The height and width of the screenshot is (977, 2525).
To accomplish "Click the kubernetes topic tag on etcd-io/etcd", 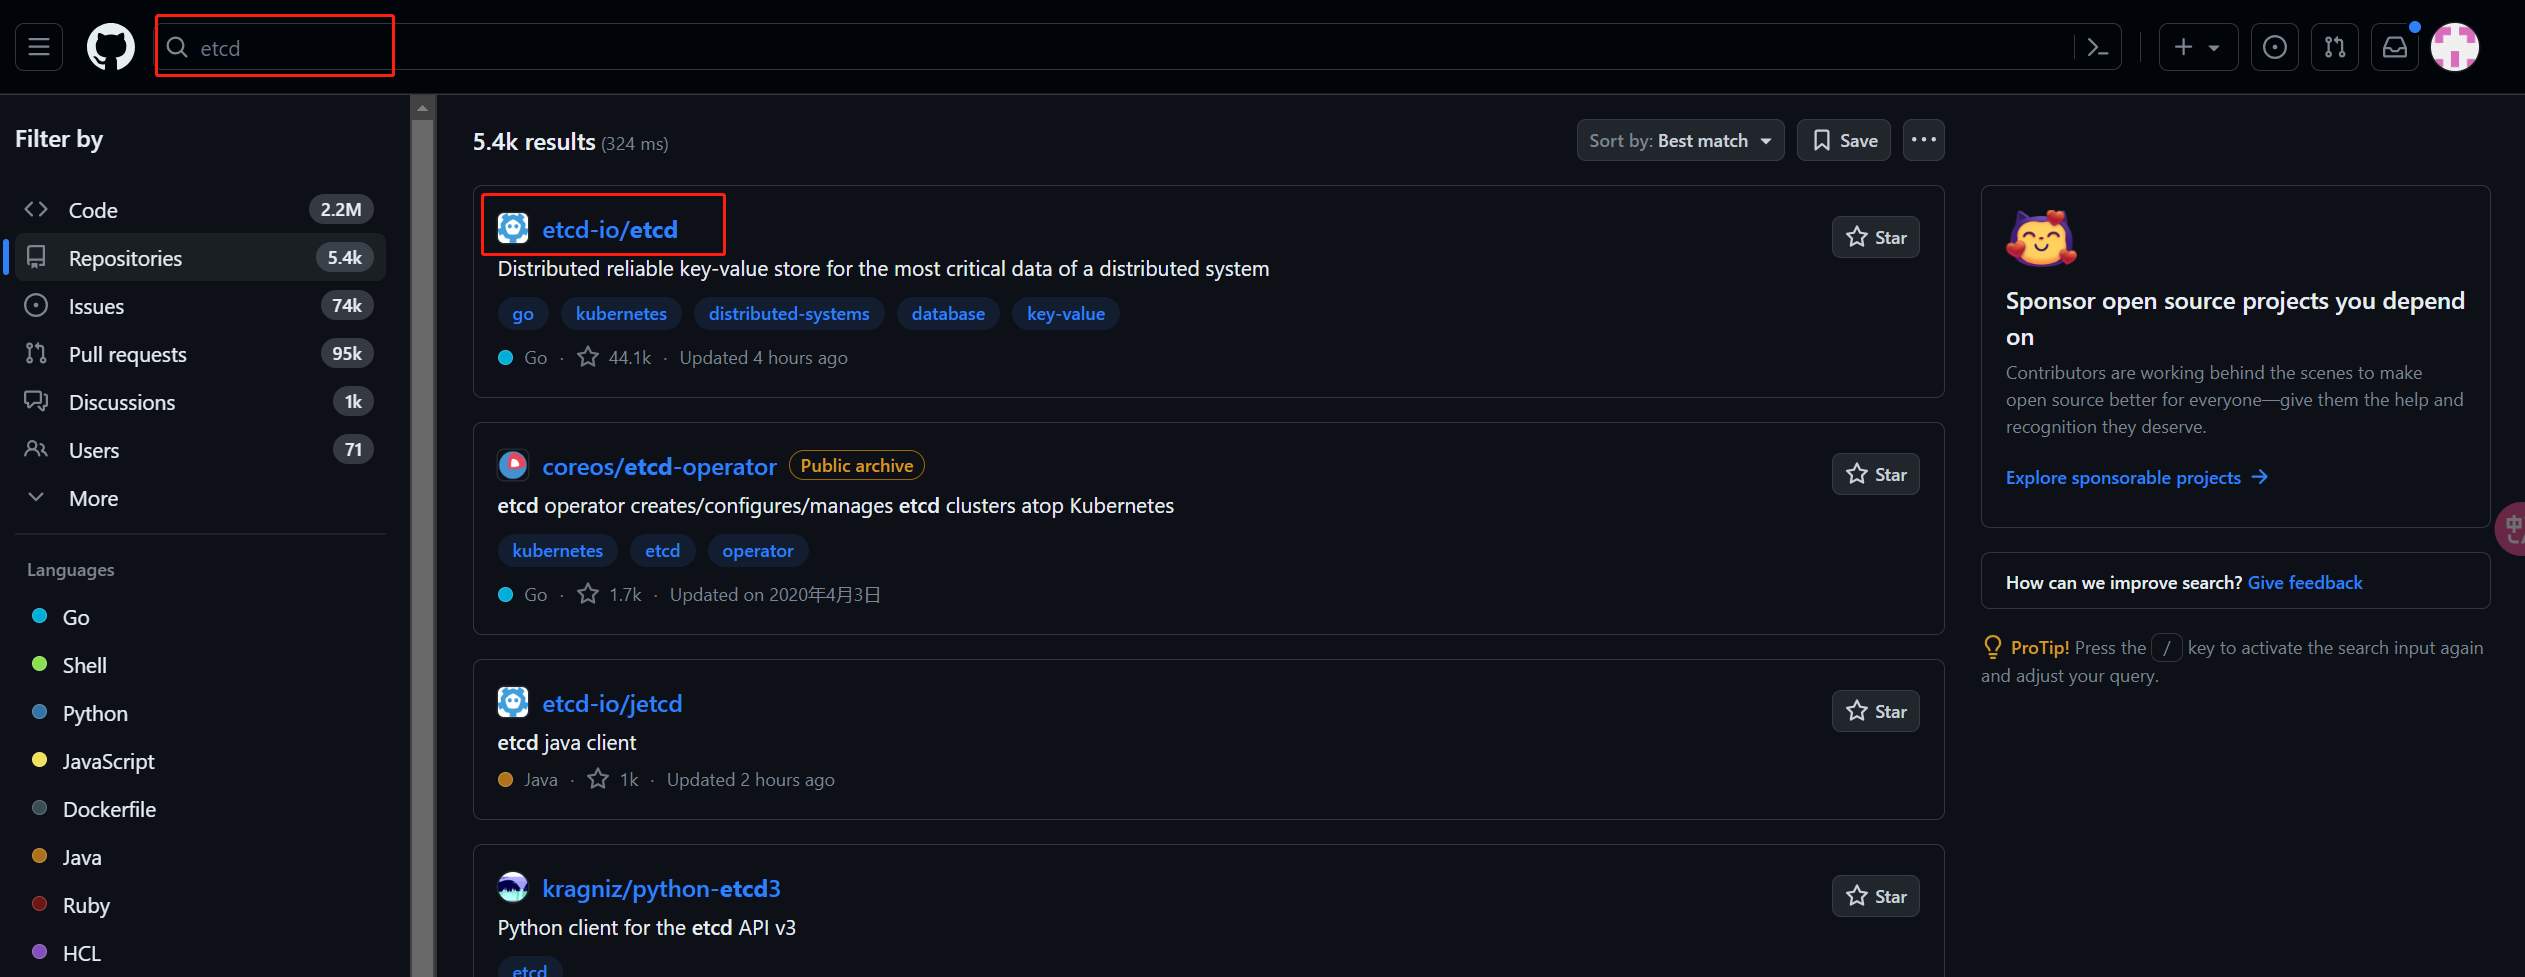I will point(621,313).
